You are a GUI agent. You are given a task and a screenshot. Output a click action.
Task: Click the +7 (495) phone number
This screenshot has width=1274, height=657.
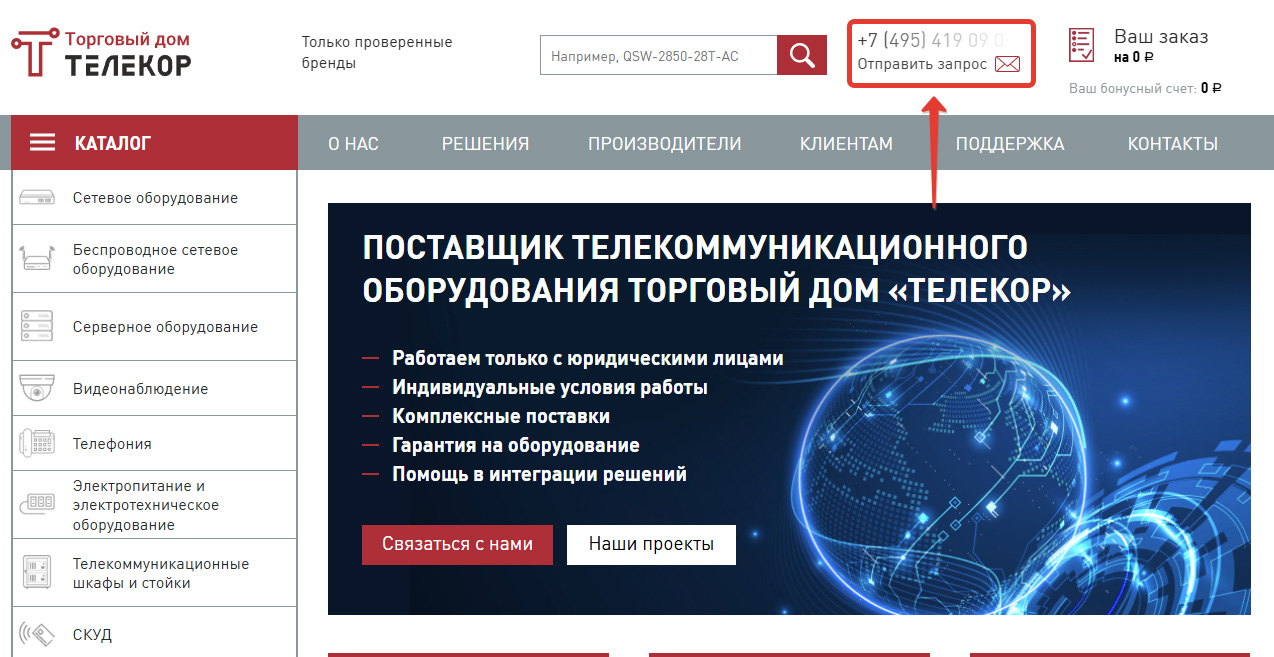point(930,40)
